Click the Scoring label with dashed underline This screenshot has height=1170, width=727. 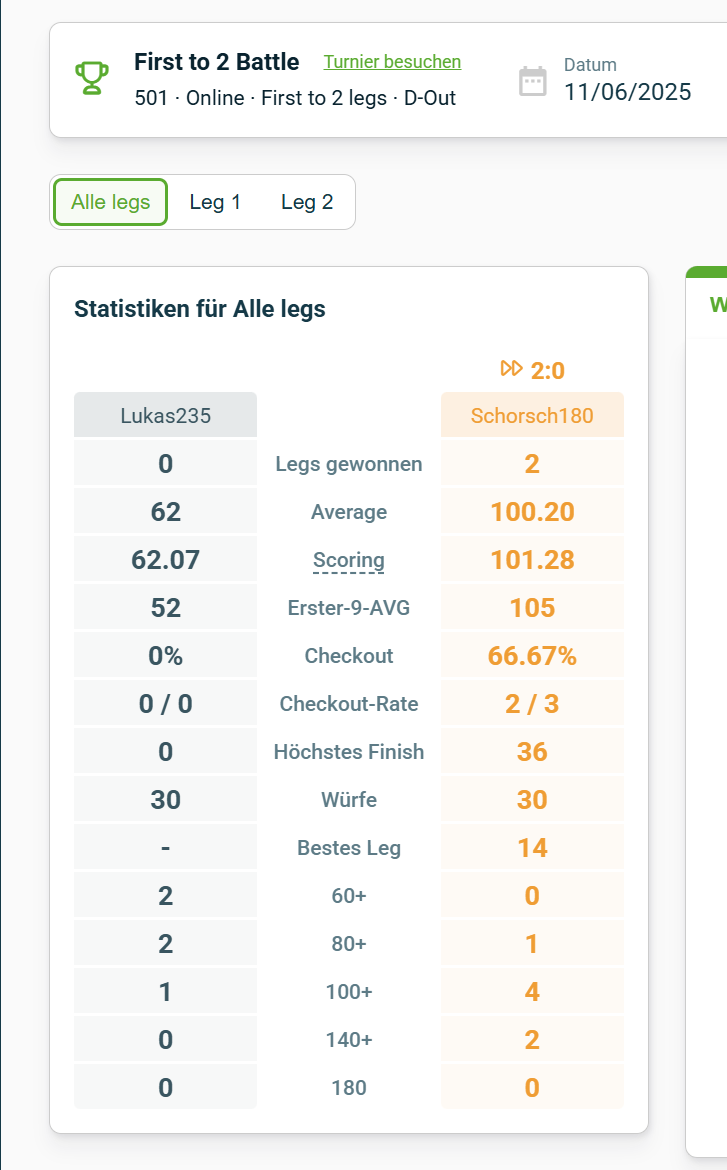(349, 559)
